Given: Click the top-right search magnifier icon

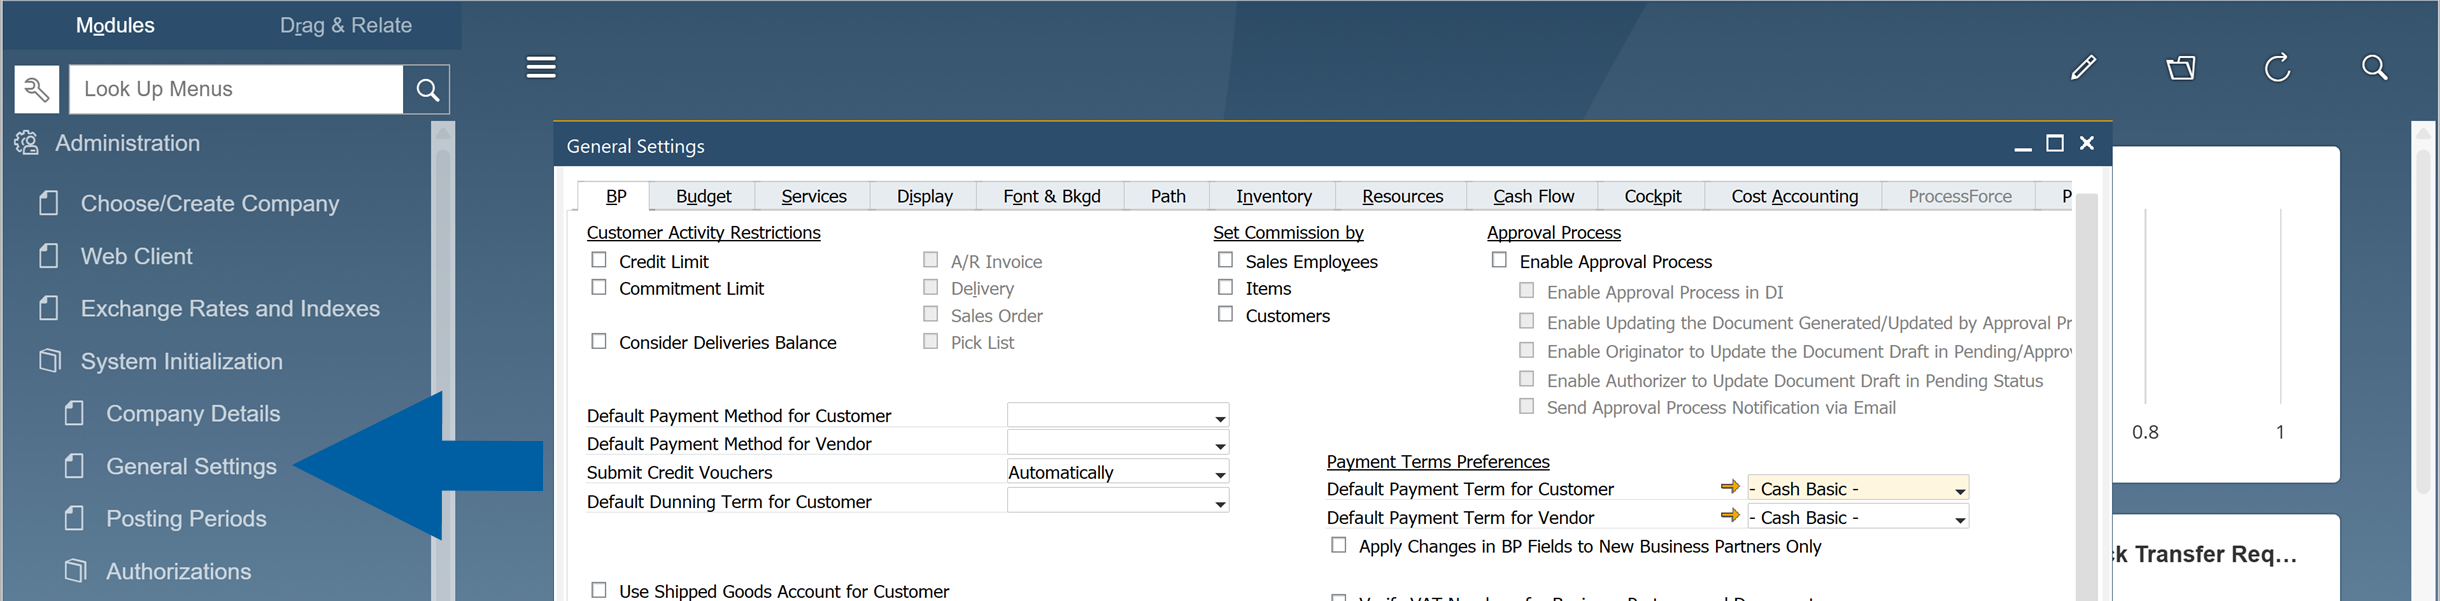Looking at the screenshot, I should tap(2375, 67).
